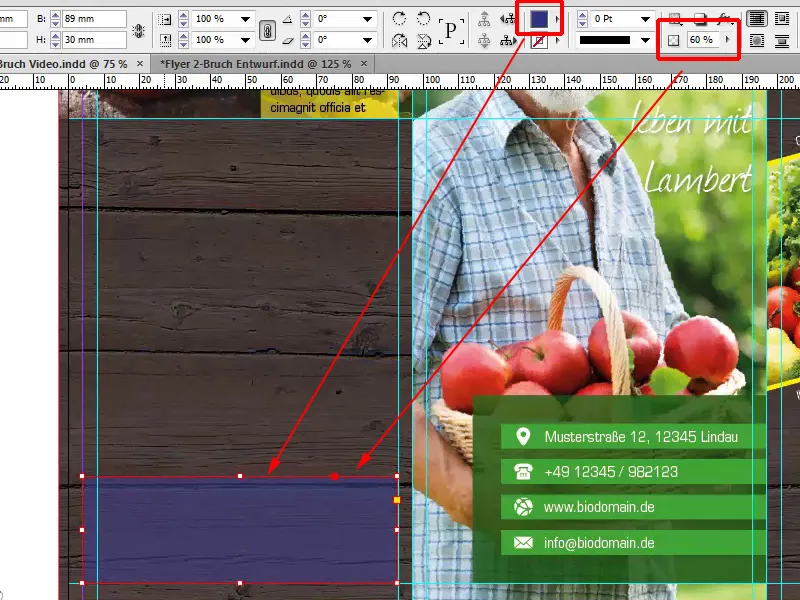This screenshot has width=800, height=600.
Task: Click the Scale X Percentage icon
Action: [165, 19]
